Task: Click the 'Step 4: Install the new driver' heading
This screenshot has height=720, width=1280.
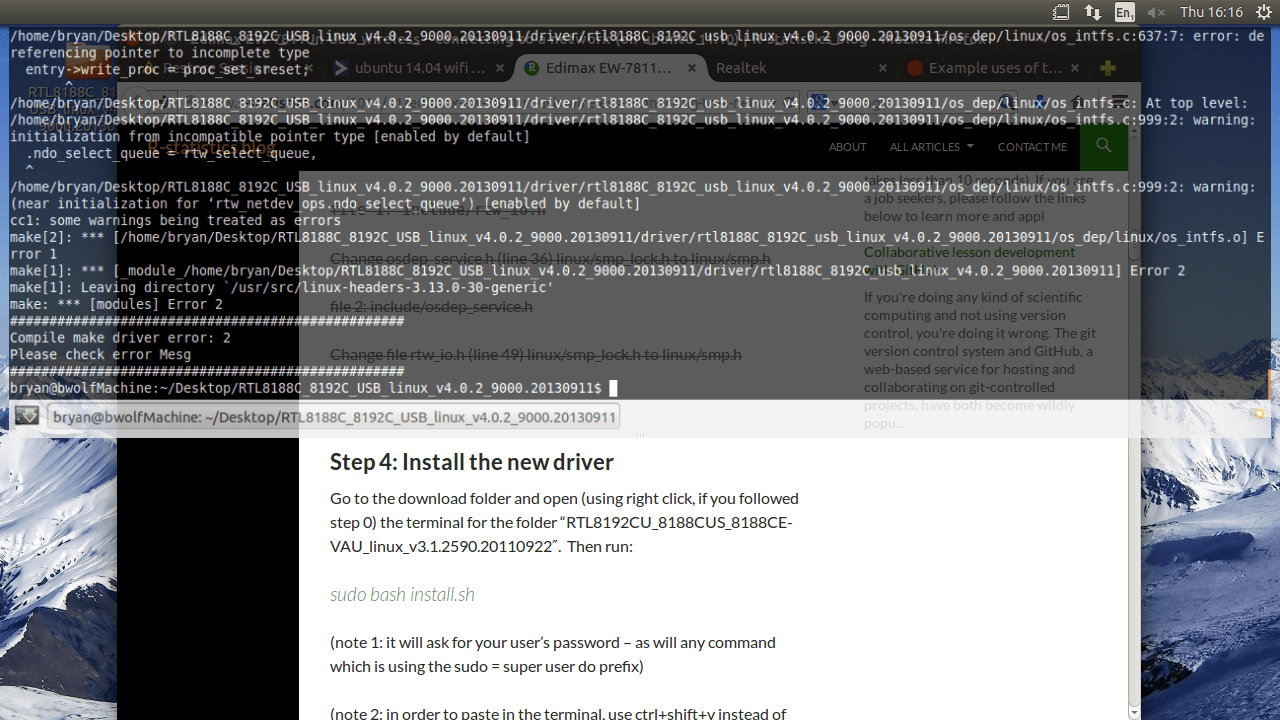Action: tap(471, 462)
